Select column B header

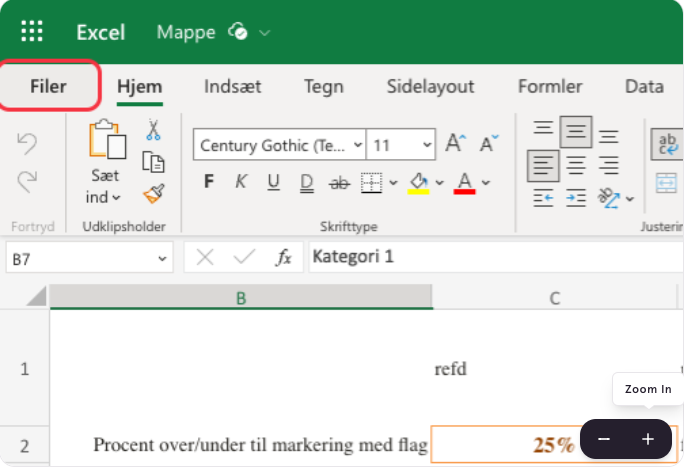pyautogui.click(x=241, y=297)
